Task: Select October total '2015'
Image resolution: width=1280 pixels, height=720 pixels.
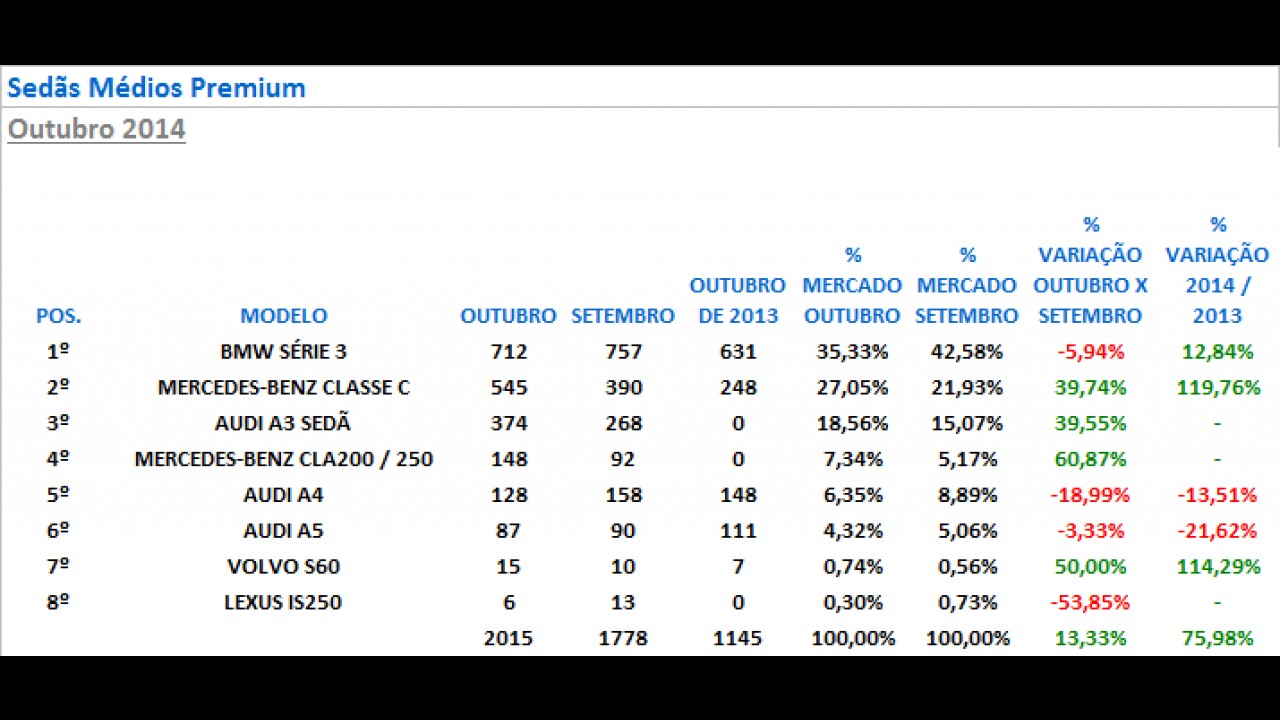Action: (x=508, y=639)
